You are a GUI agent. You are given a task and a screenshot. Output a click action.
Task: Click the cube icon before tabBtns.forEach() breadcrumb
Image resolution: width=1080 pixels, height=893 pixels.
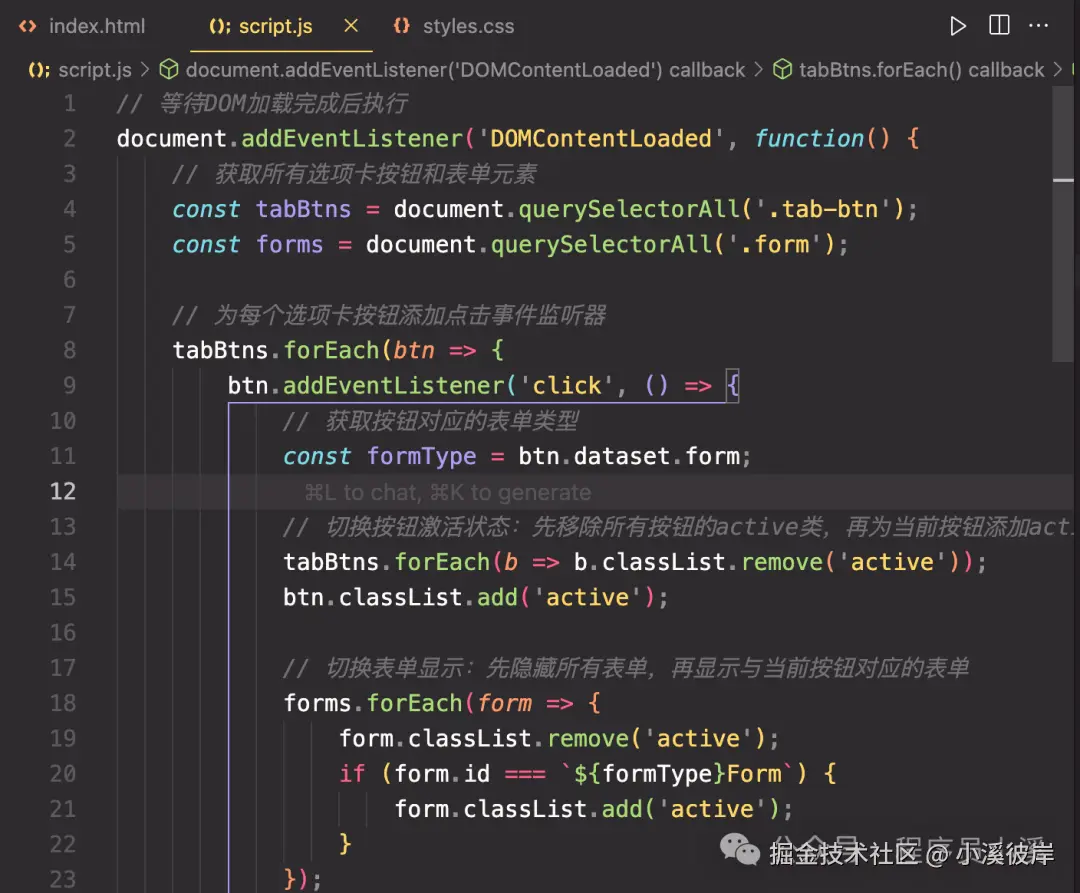782,70
